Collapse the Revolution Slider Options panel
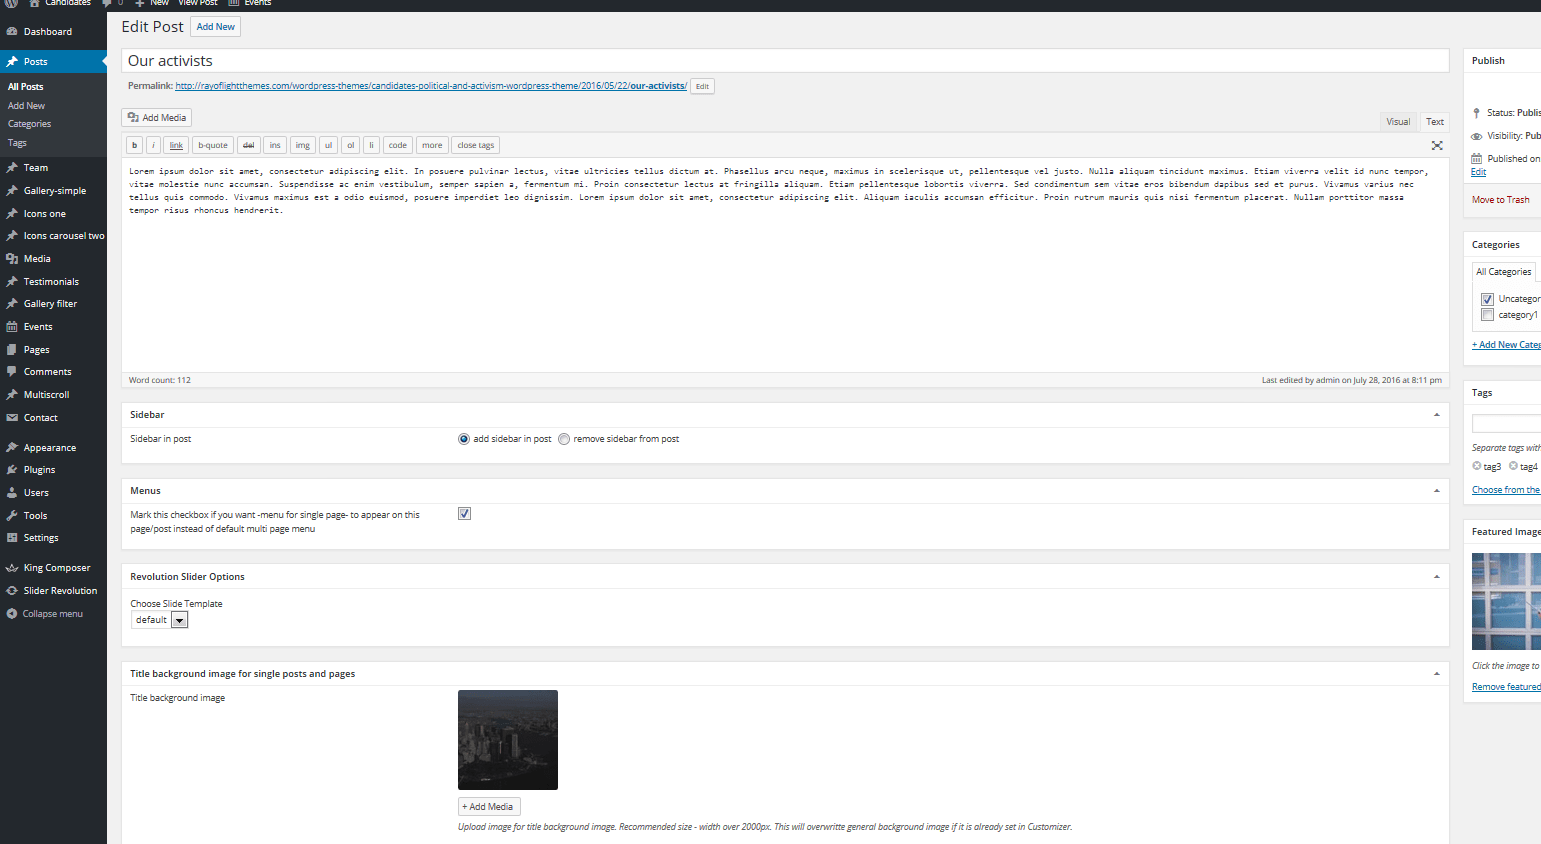Image resolution: width=1541 pixels, height=844 pixels. click(1436, 577)
